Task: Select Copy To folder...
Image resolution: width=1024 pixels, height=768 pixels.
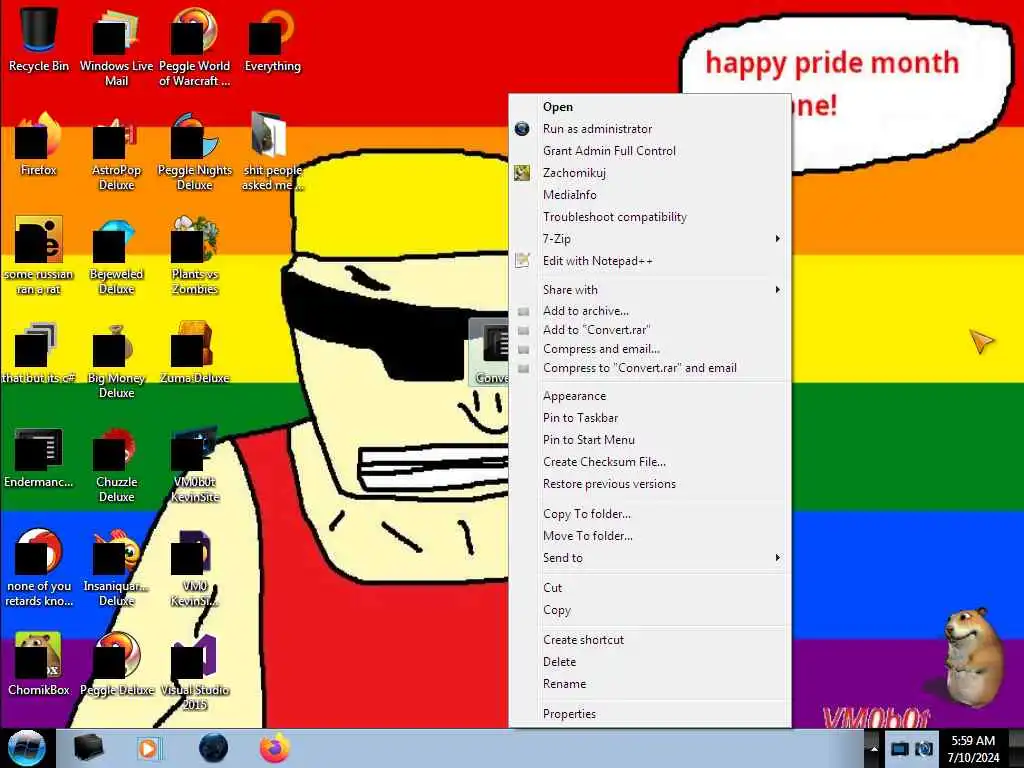Action: tap(649, 514)
